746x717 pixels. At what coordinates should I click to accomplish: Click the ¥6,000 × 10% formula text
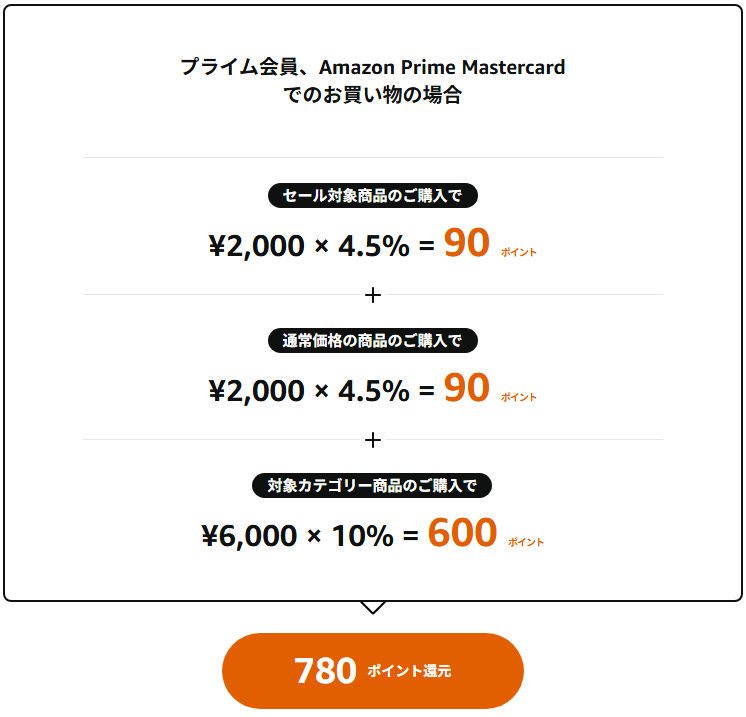click(x=297, y=536)
